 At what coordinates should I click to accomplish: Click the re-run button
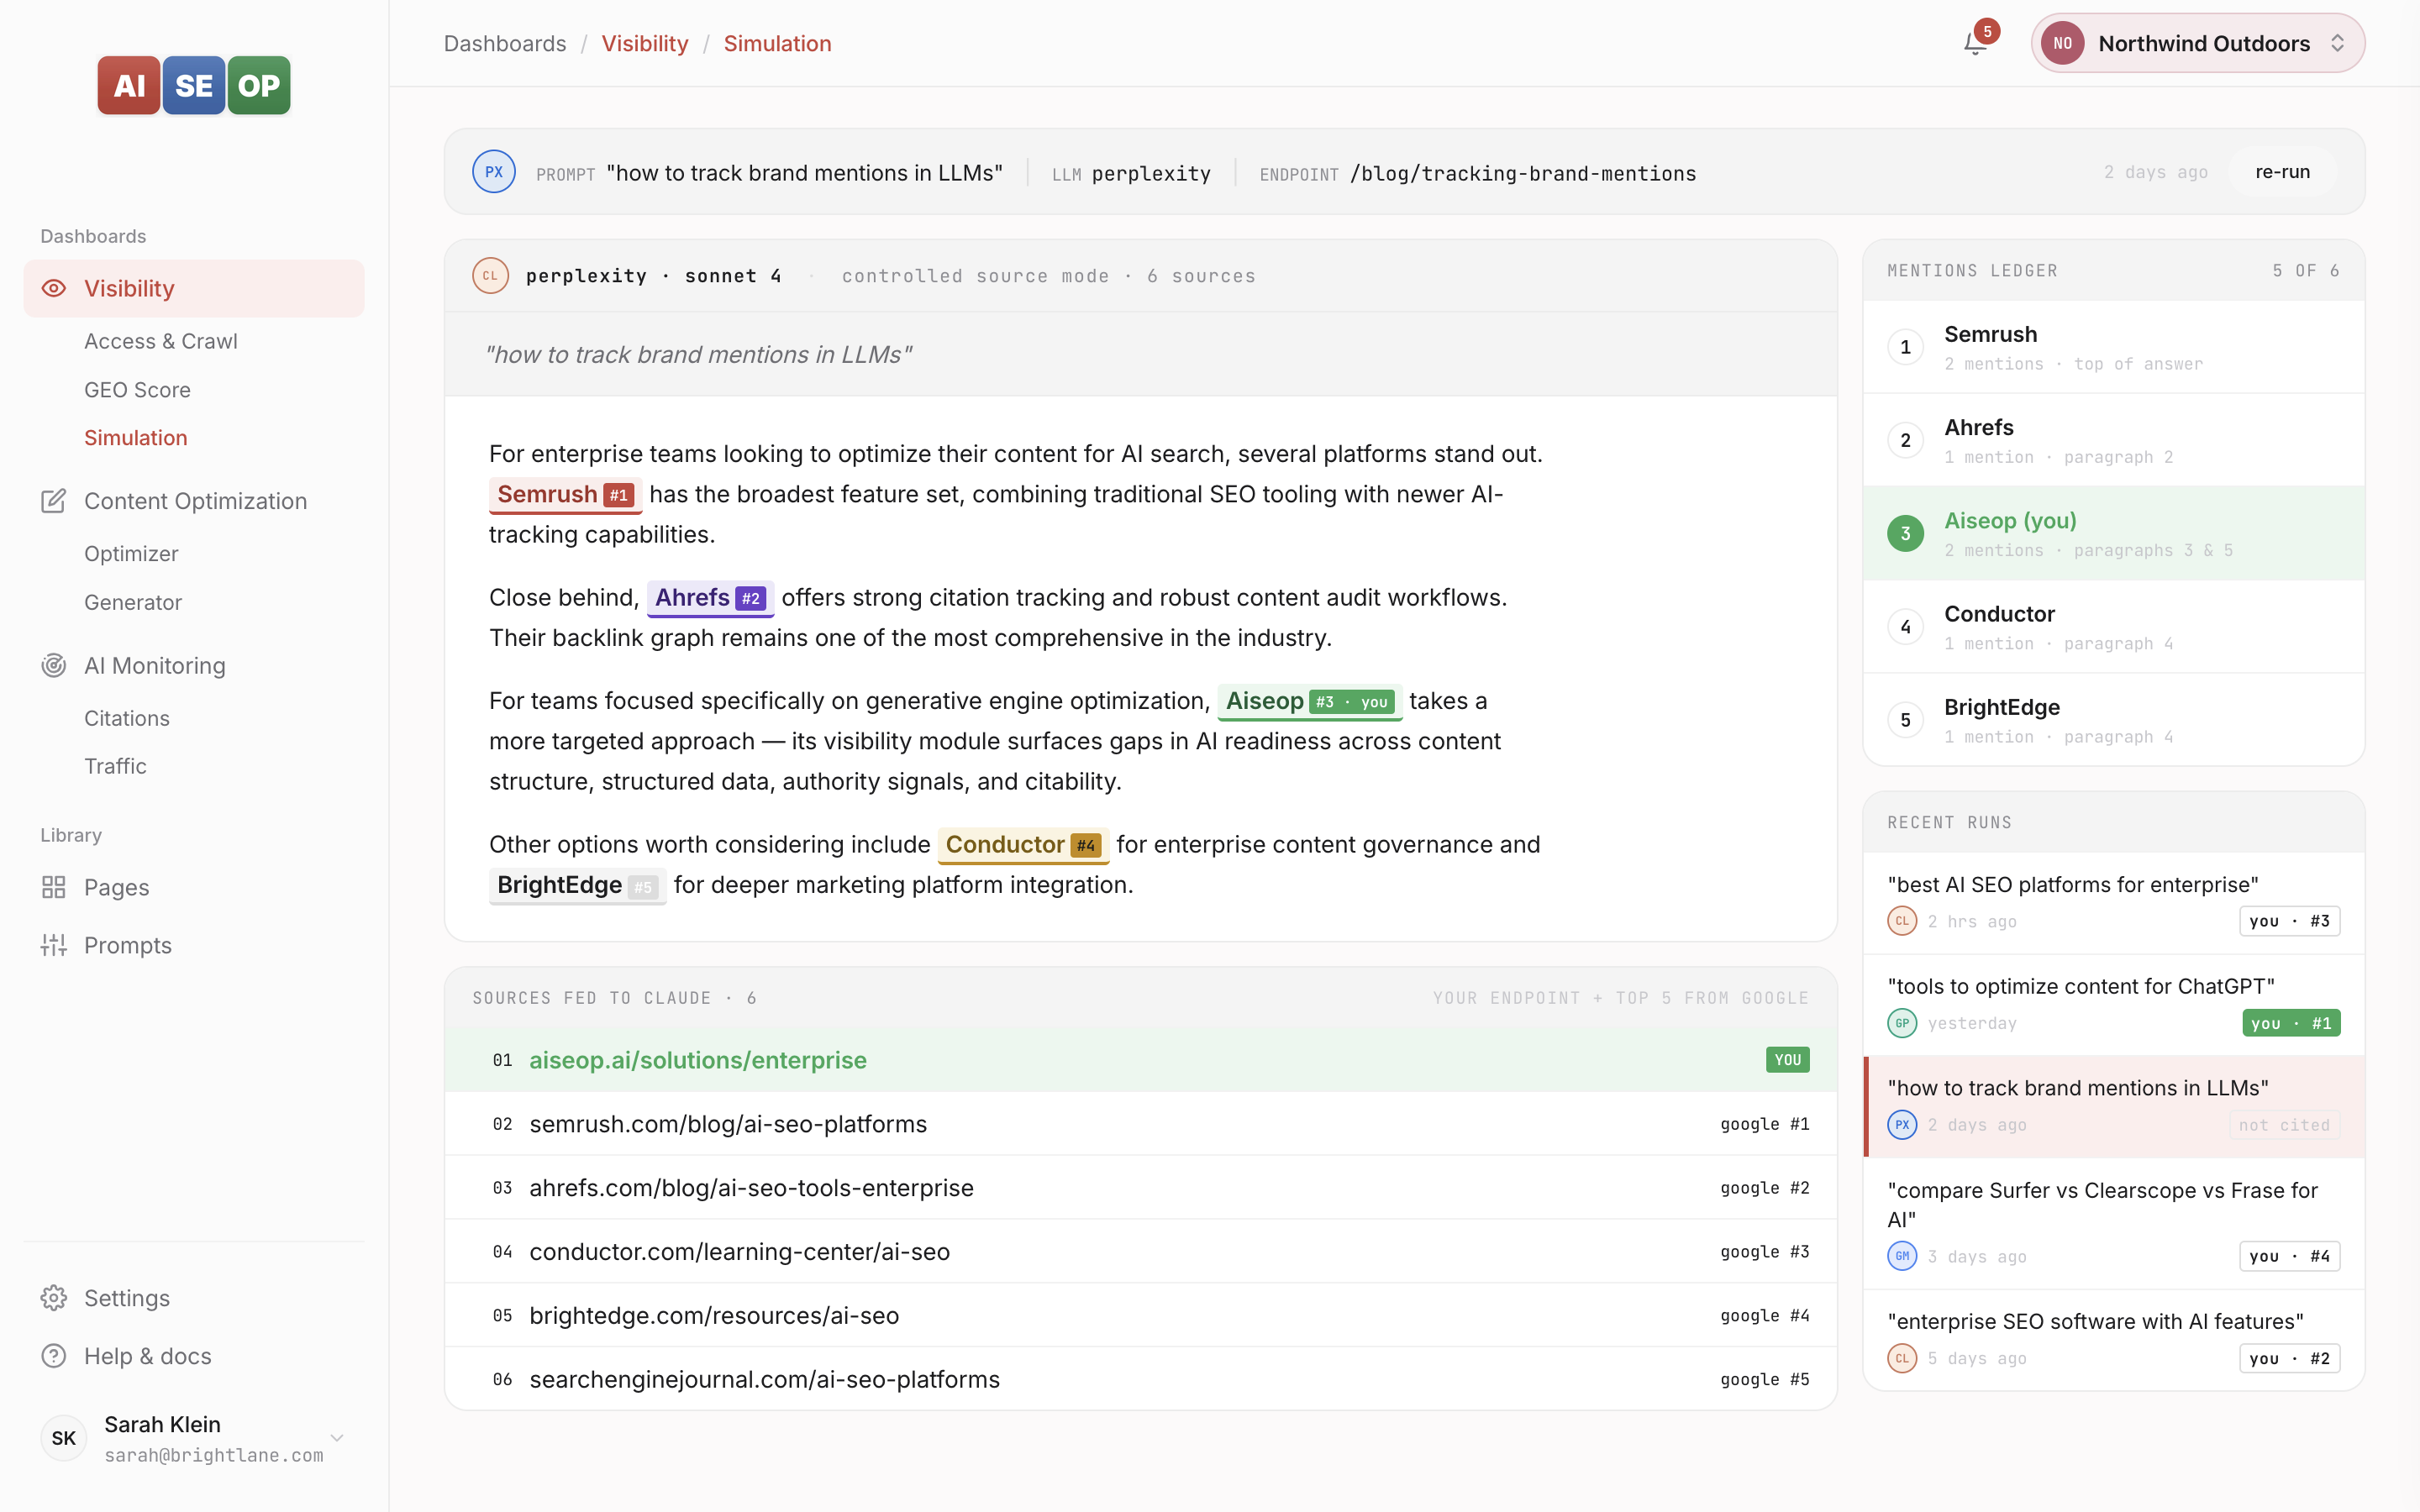(2282, 171)
